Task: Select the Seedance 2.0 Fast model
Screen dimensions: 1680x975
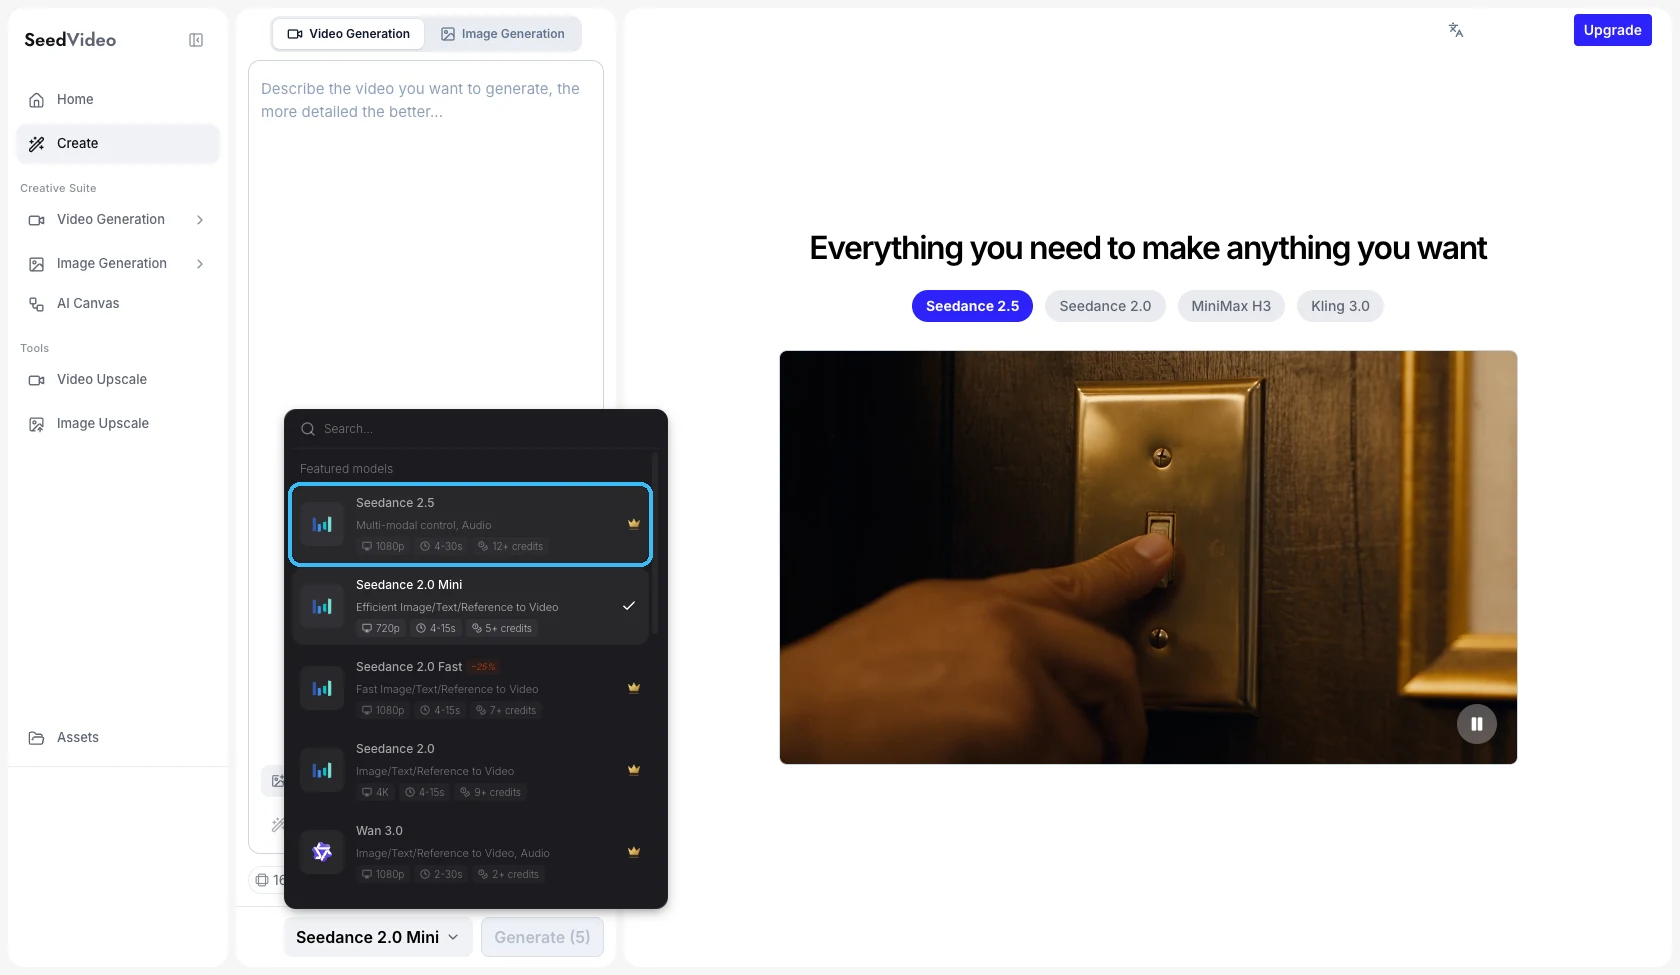Action: 471,688
